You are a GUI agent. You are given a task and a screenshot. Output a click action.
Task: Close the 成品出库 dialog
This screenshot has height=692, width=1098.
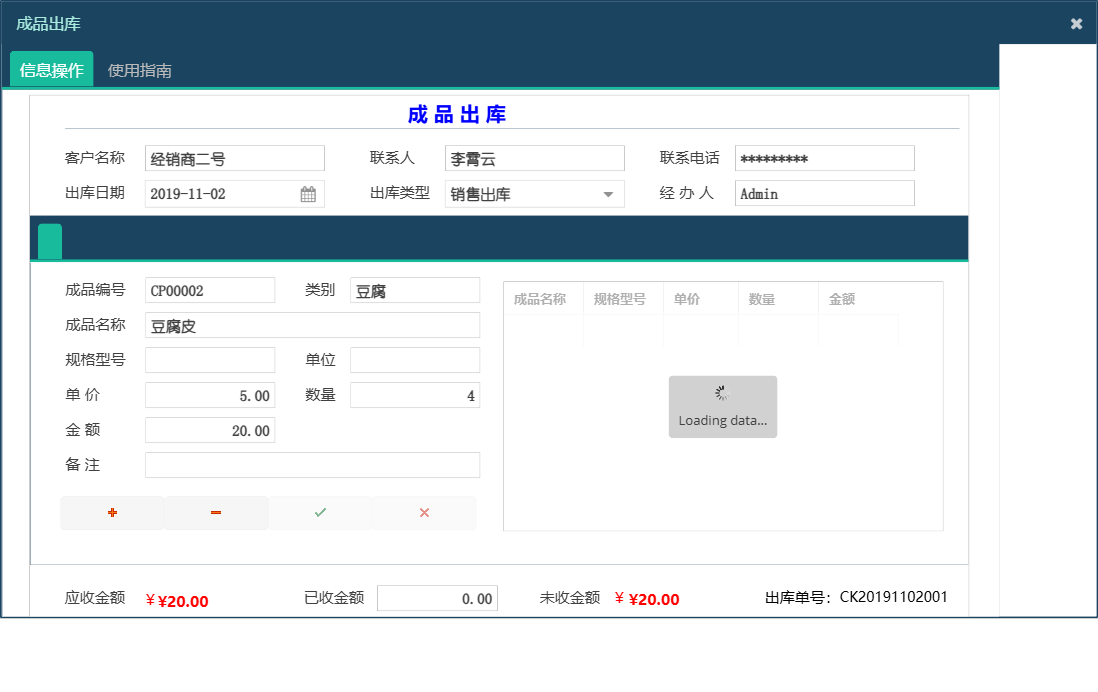[x=1076, y=23]
